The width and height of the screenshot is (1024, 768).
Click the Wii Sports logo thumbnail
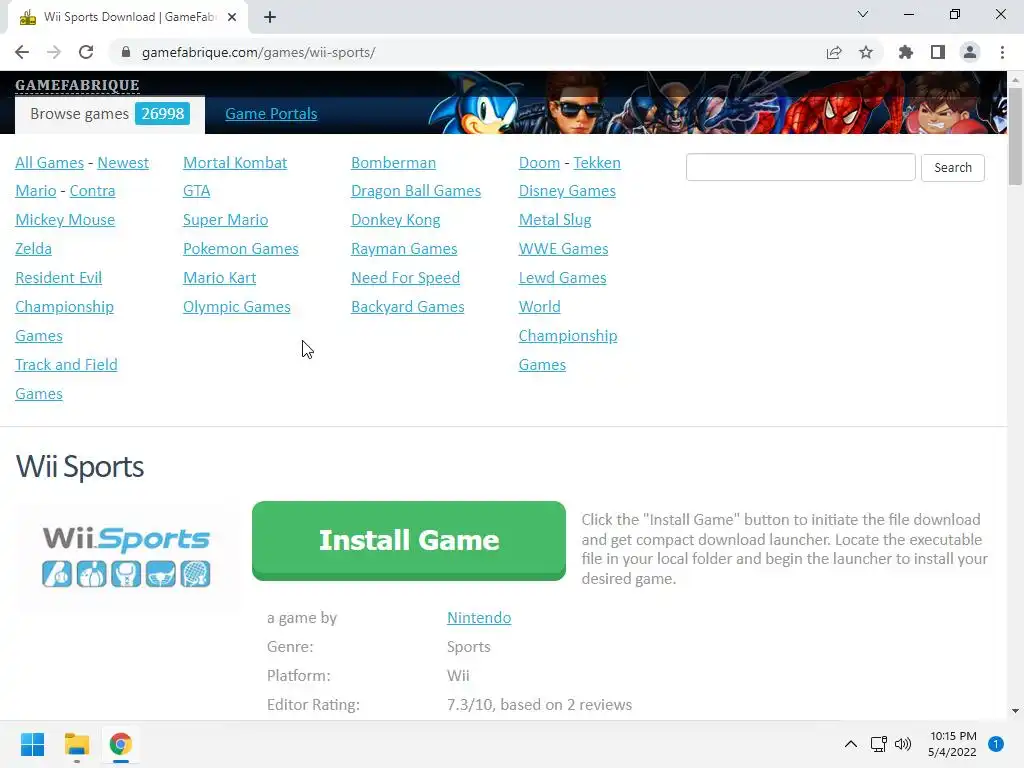[x=126, y=556]
